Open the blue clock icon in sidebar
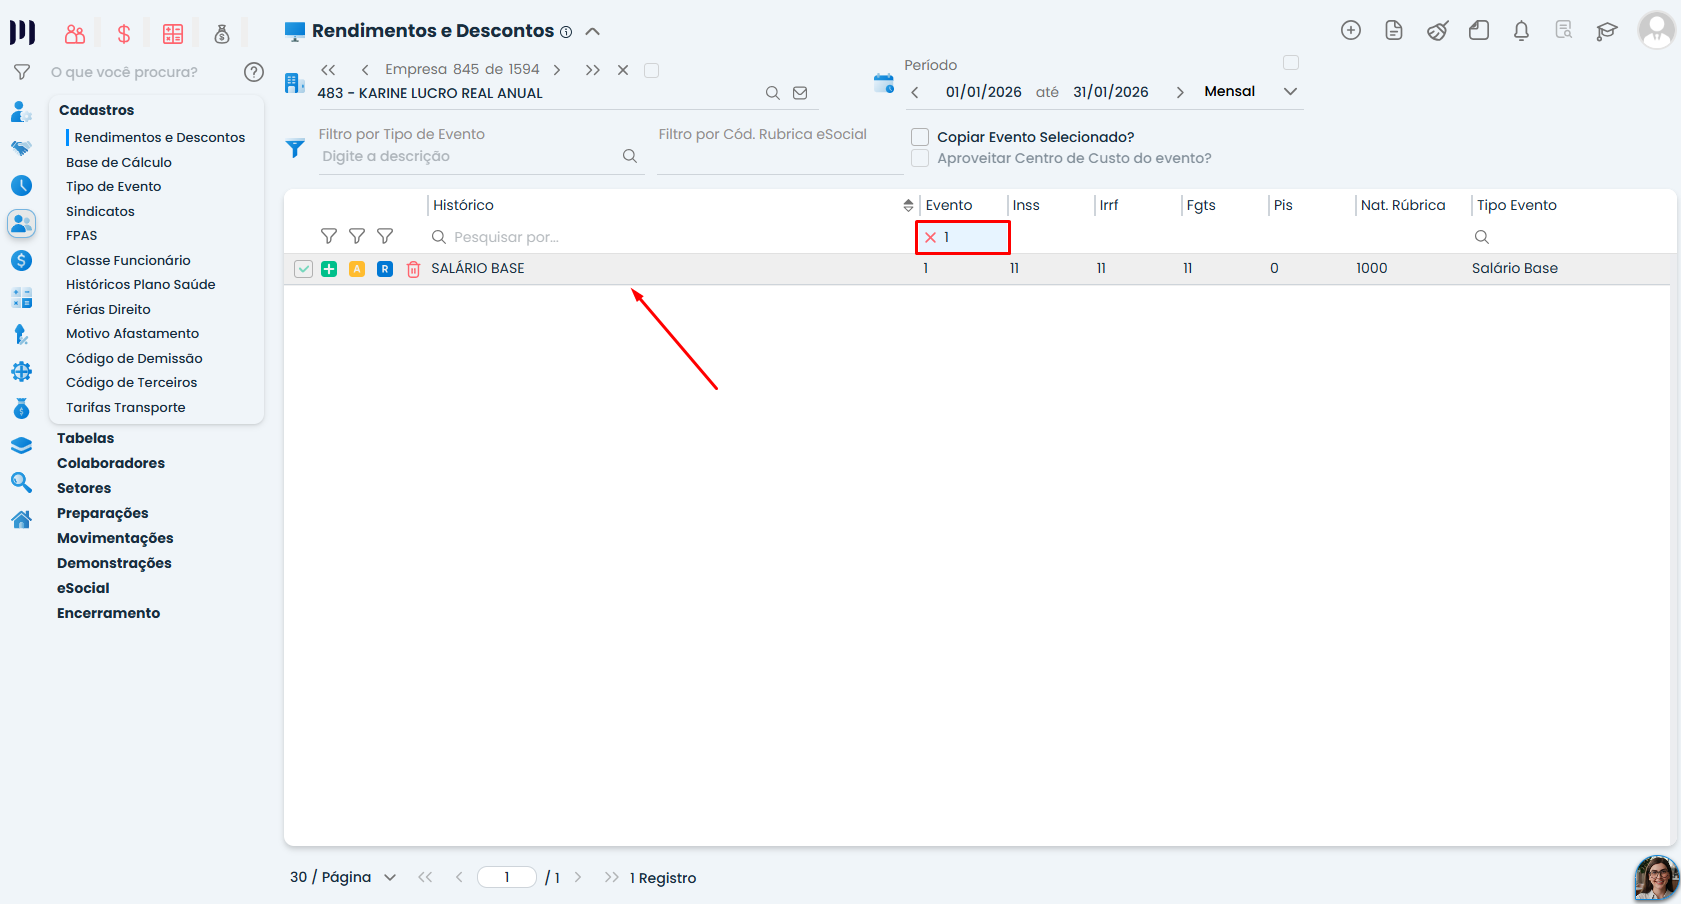The width and height of the screenshot is (1681, 904). [x=21, y=186]
